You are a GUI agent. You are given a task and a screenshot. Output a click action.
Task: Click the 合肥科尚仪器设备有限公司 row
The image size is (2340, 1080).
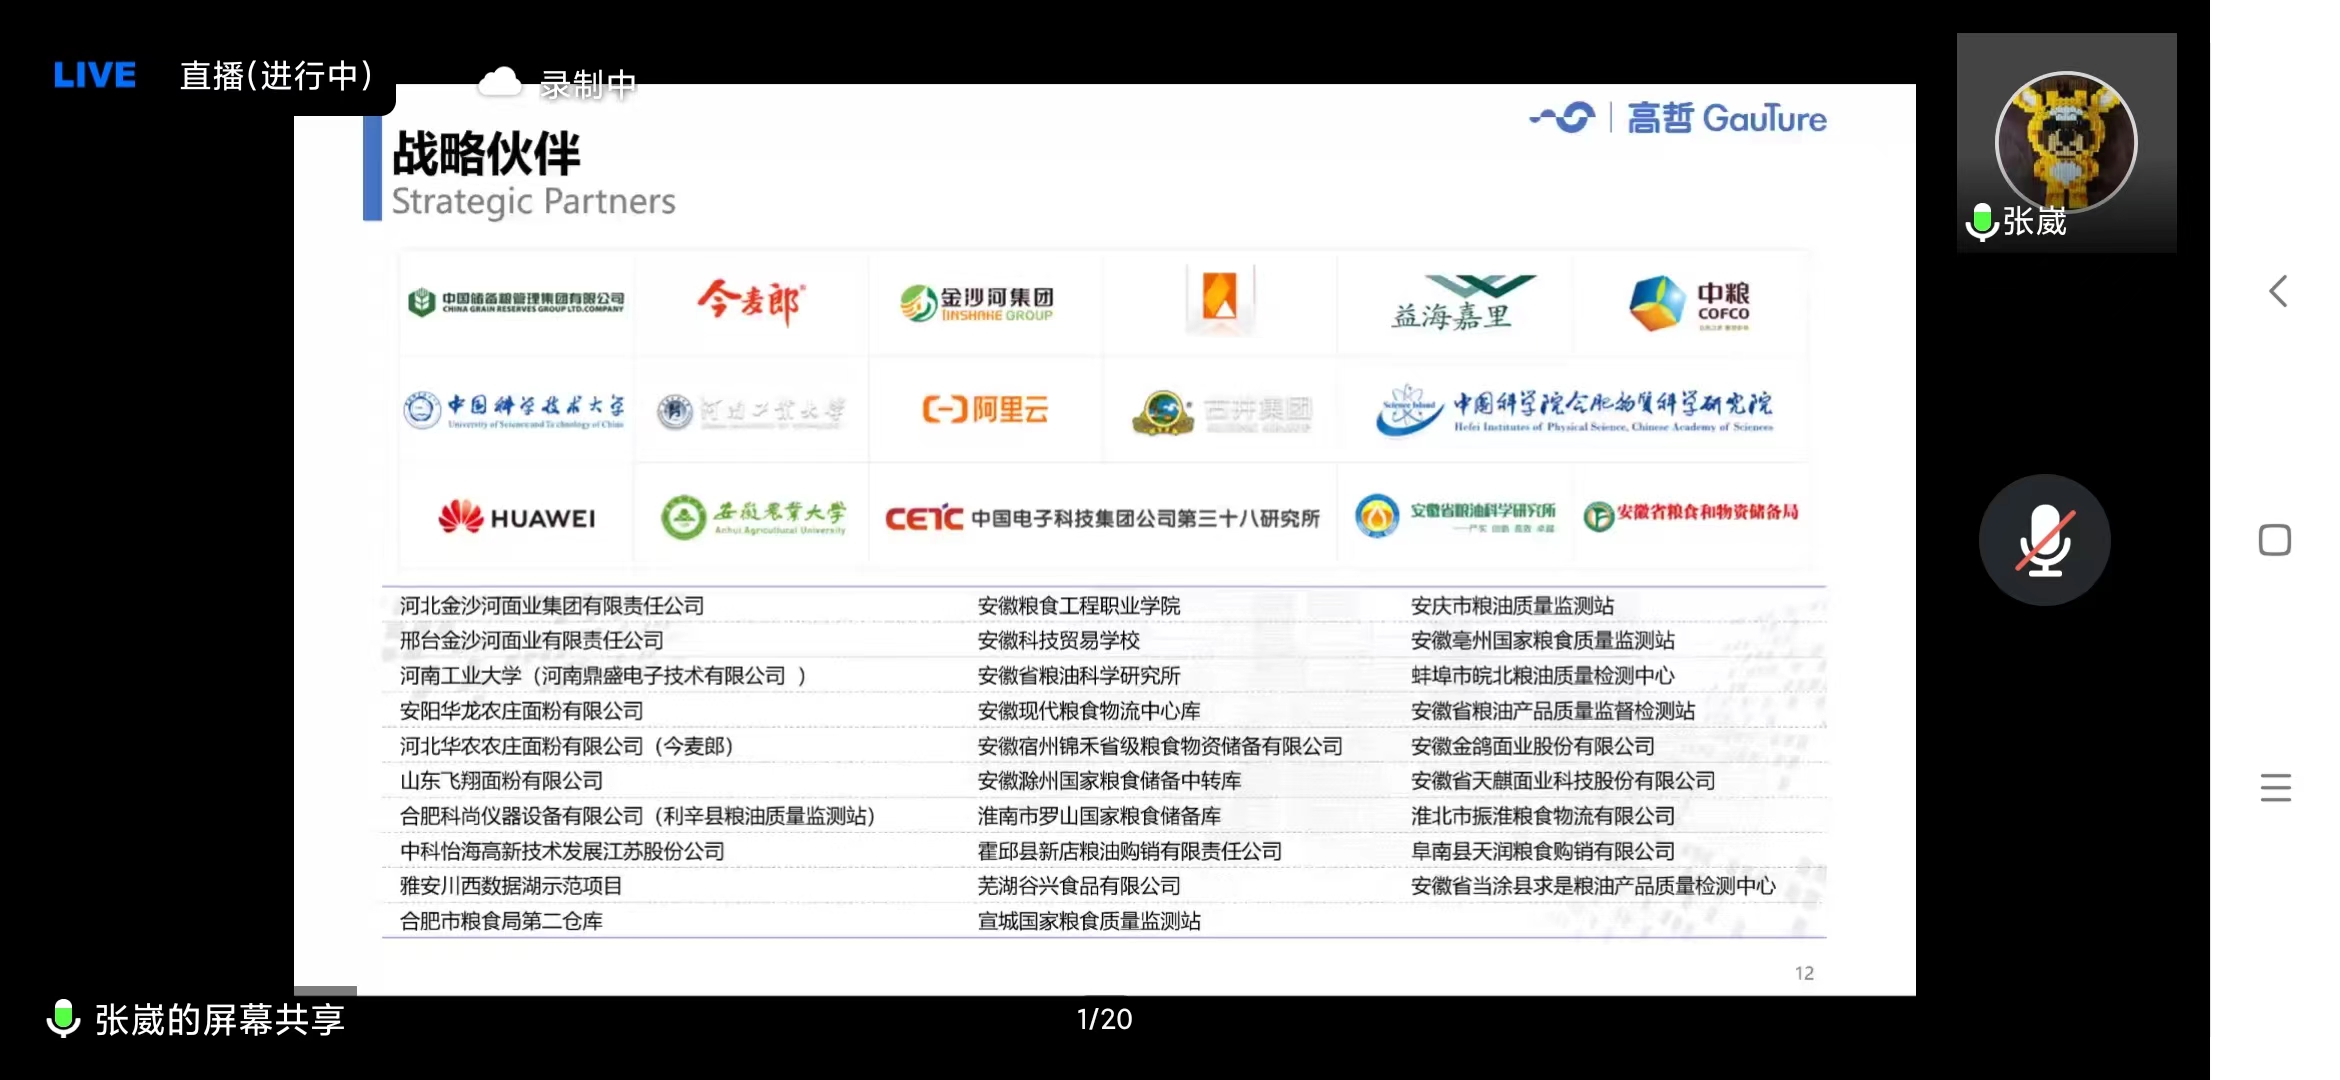click(x=637, y=816)
